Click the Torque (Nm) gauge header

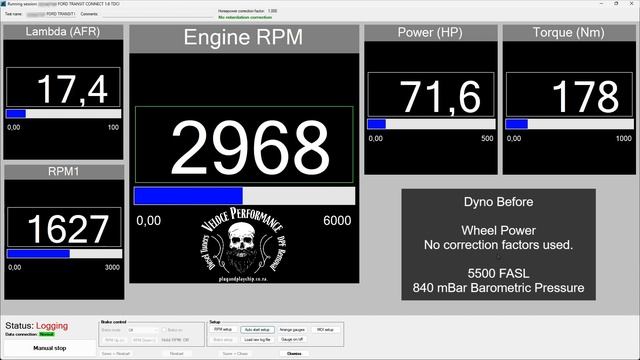(x=569, y=33)
